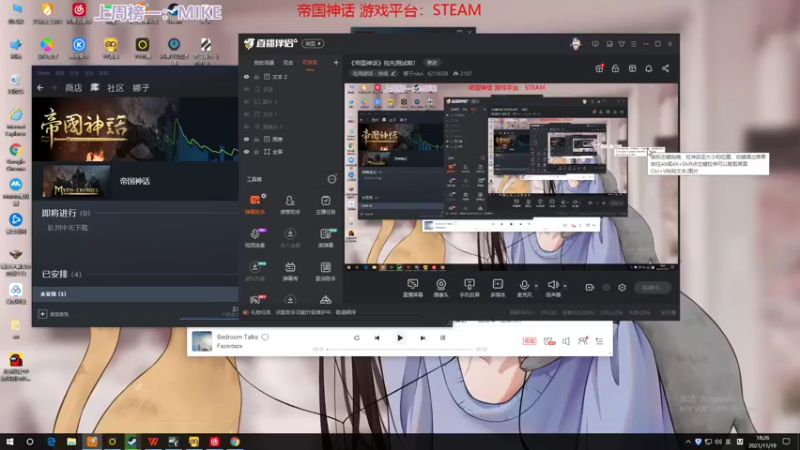The height and width of the screenshot is (450, 800).
Task: Go back in Steam with left arrow
Action: 40,88
